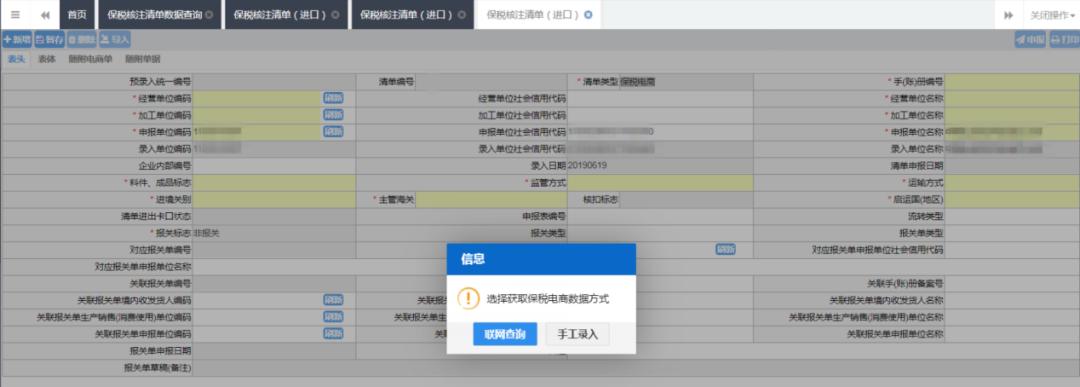Screen dimensions: 1080x387
Task: Click the hamburger menu icon
Action: [x=15, y=14]
